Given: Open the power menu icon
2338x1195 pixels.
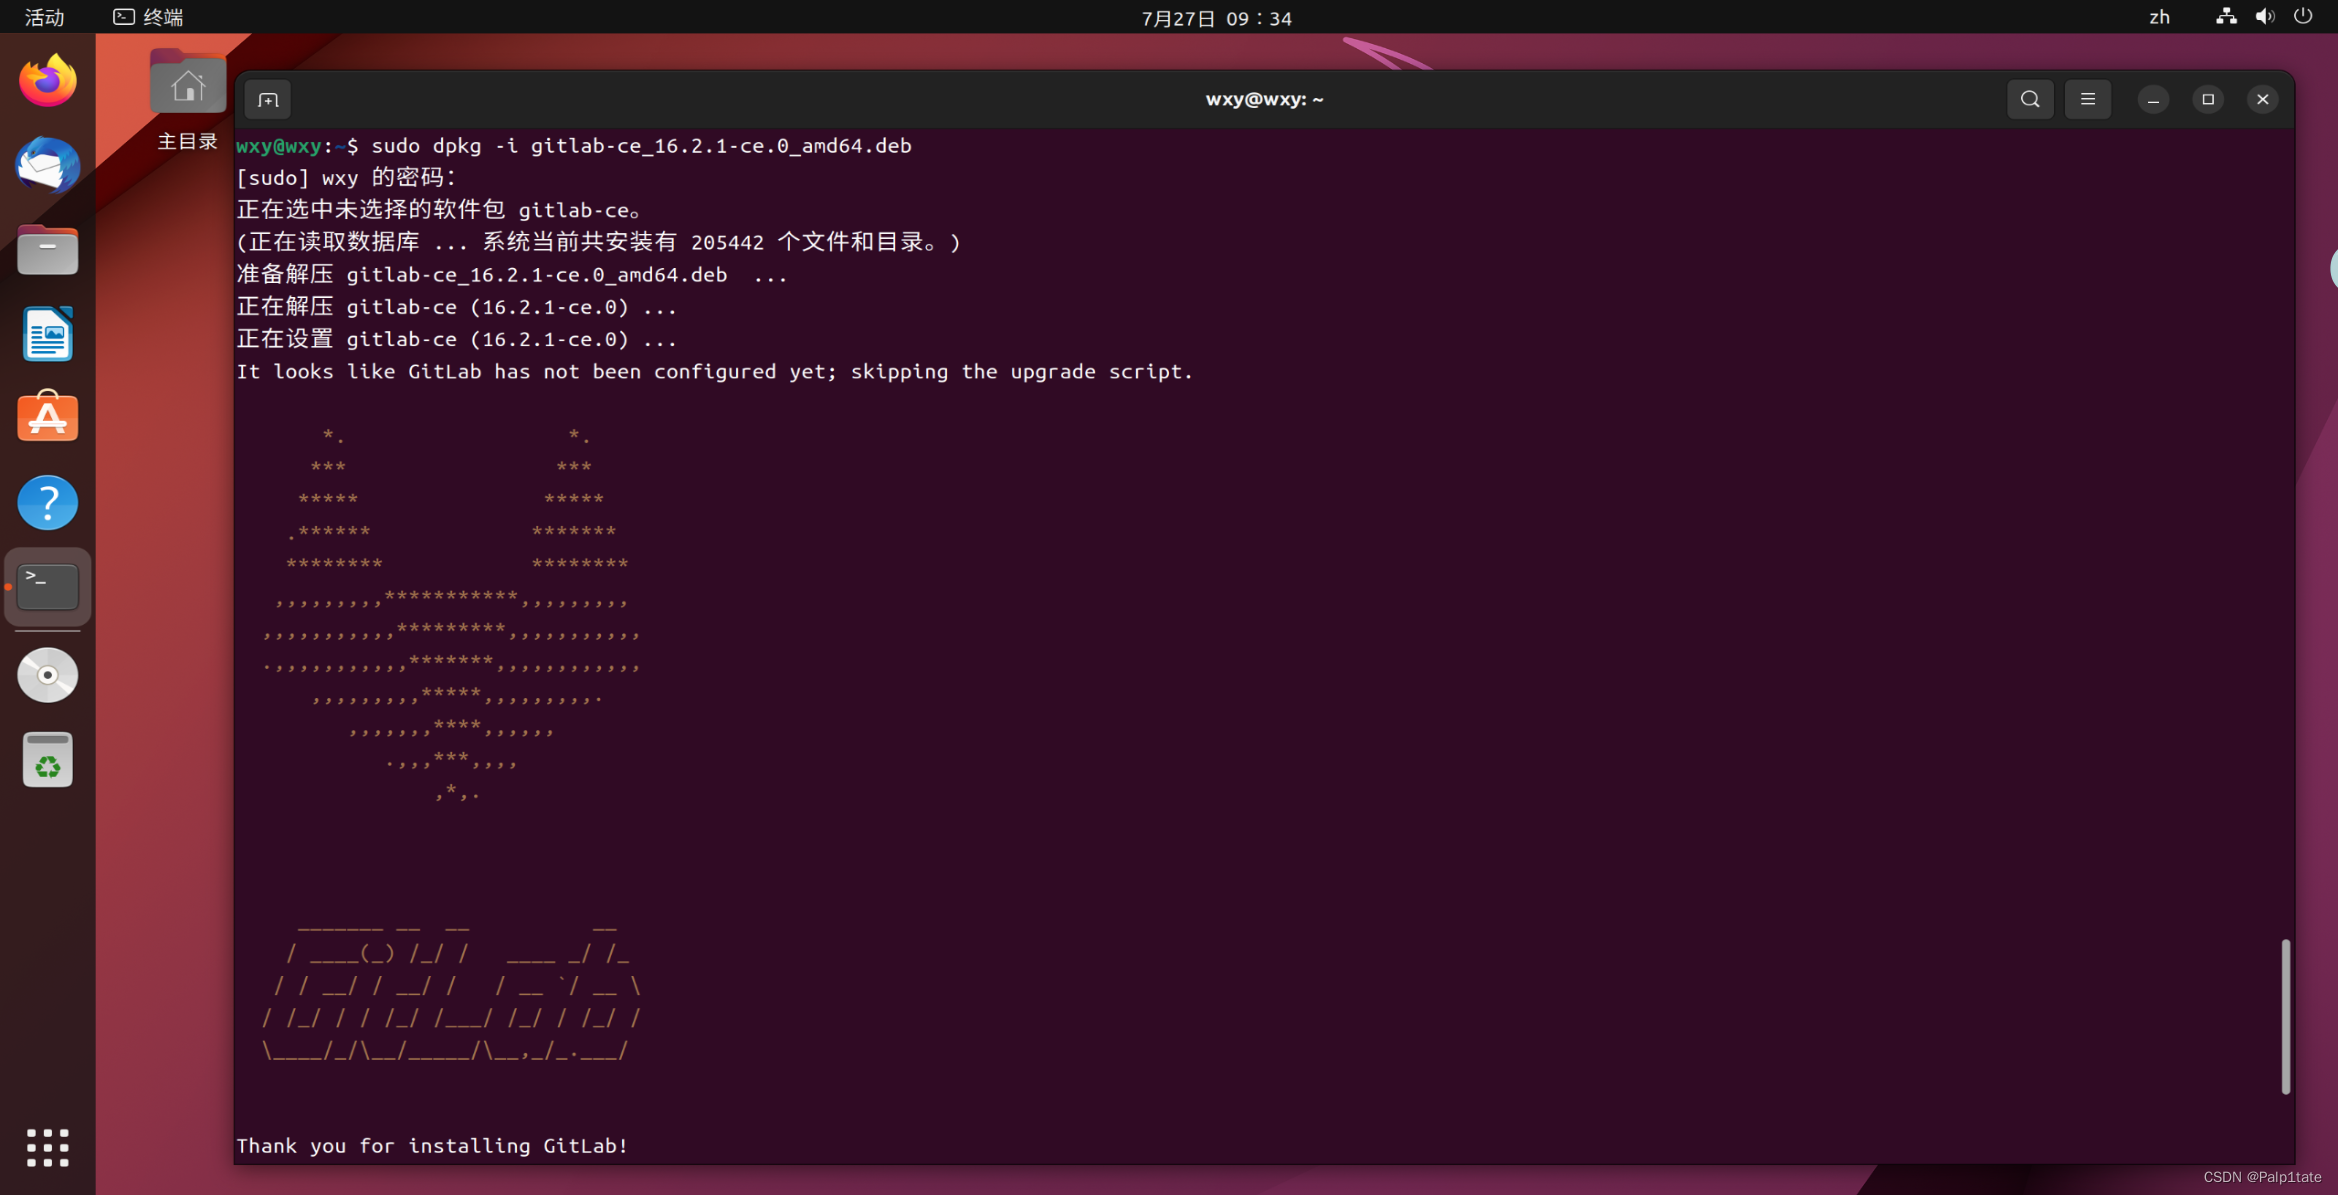Looking at the screenshot, I should [x=2303, y=17].
